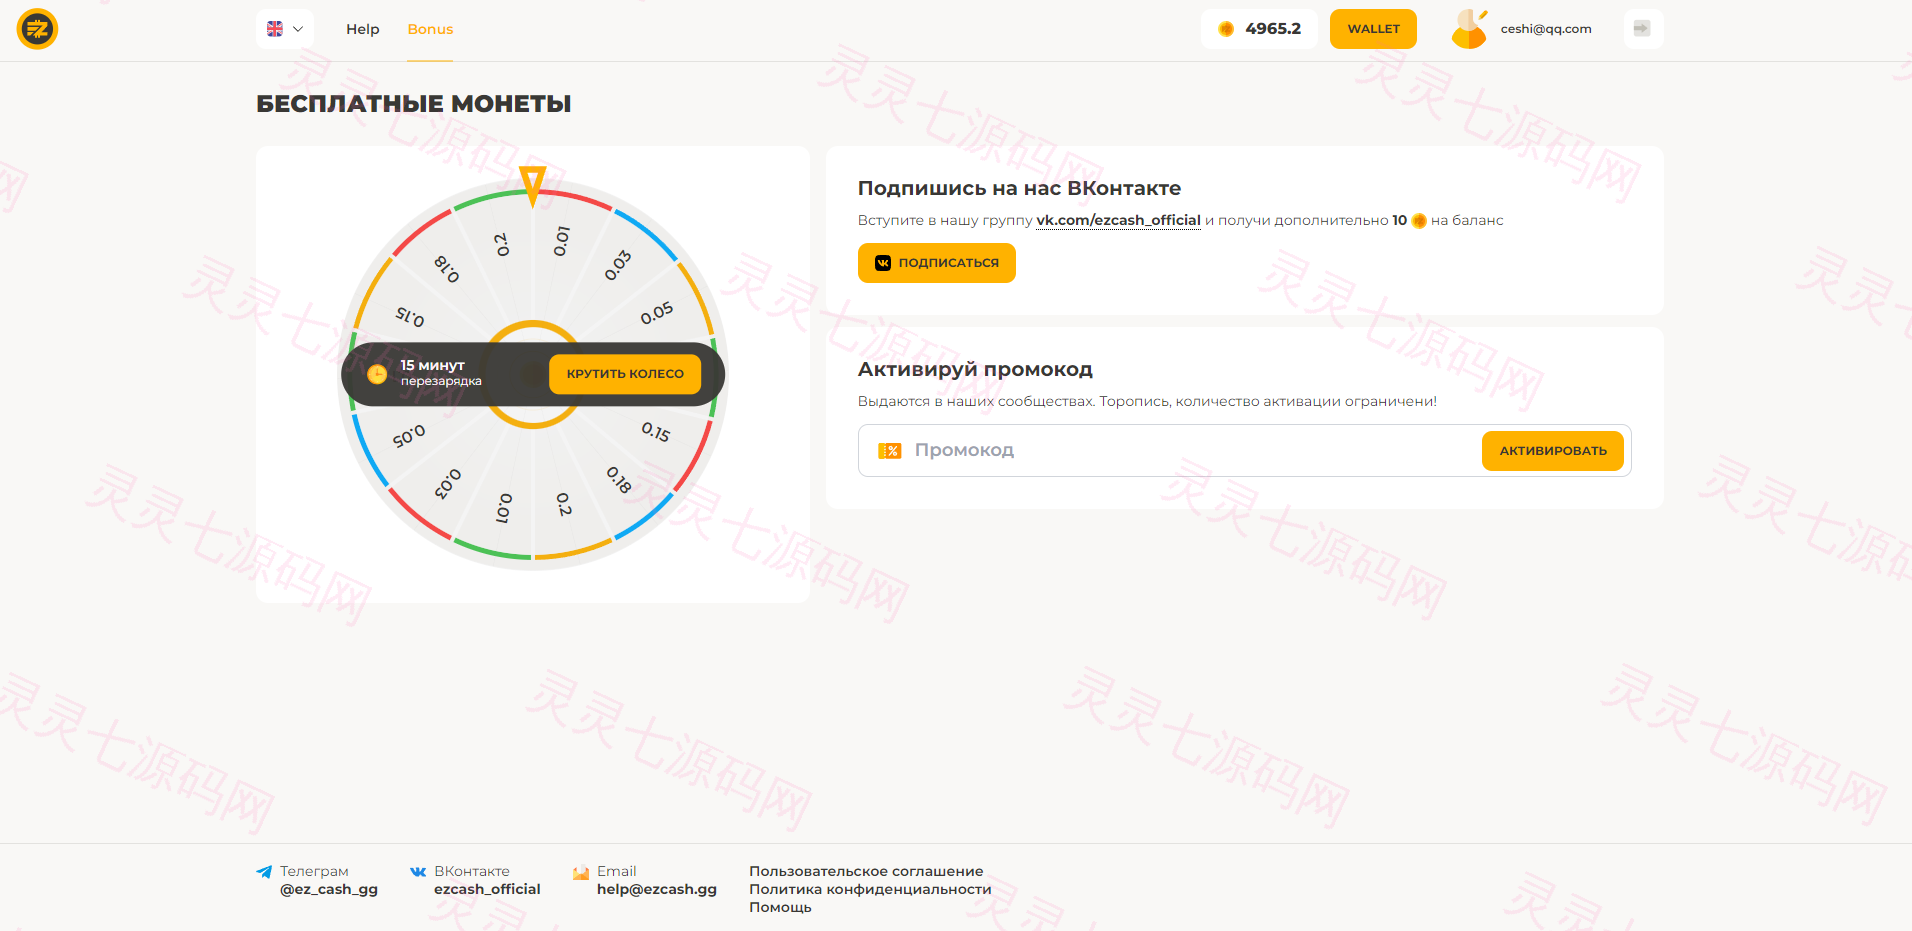Click the user avatar icon
Screen dimensions: 1912x931
pyautogui.click(x=1469, y=29)
